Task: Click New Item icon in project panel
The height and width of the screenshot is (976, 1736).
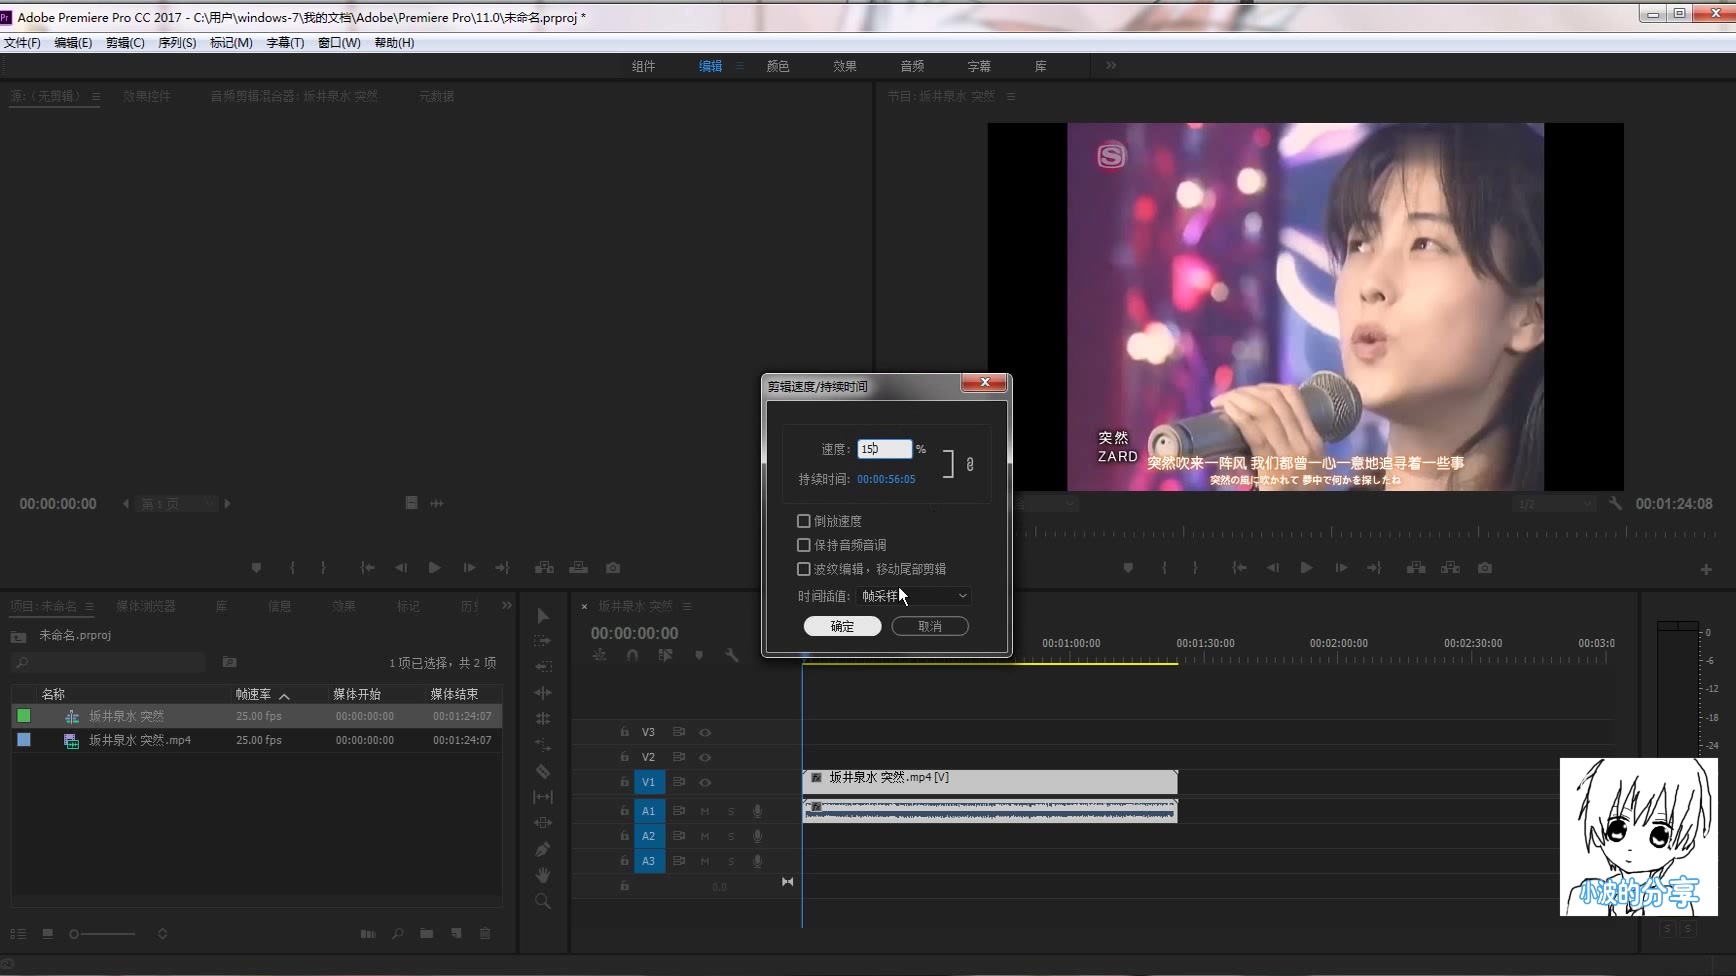Action: pos(456,933)
